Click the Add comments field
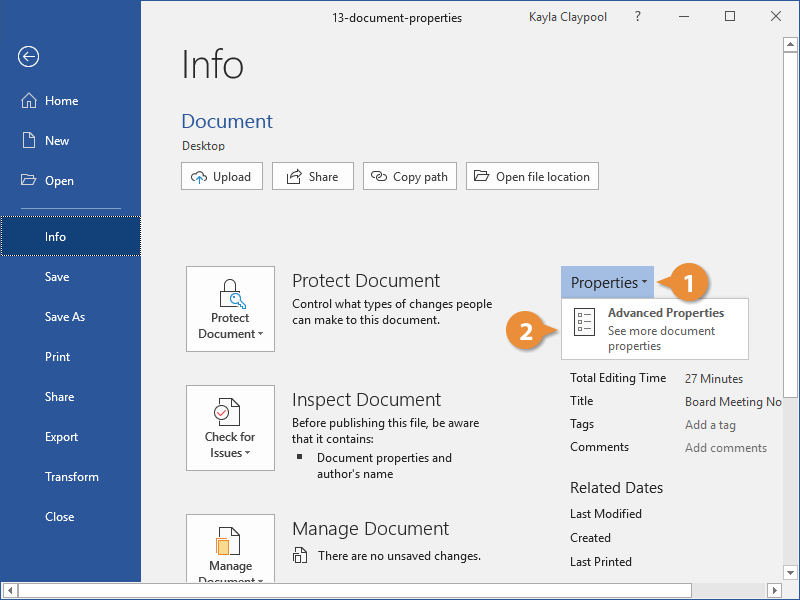 click(x=725, y=448)
